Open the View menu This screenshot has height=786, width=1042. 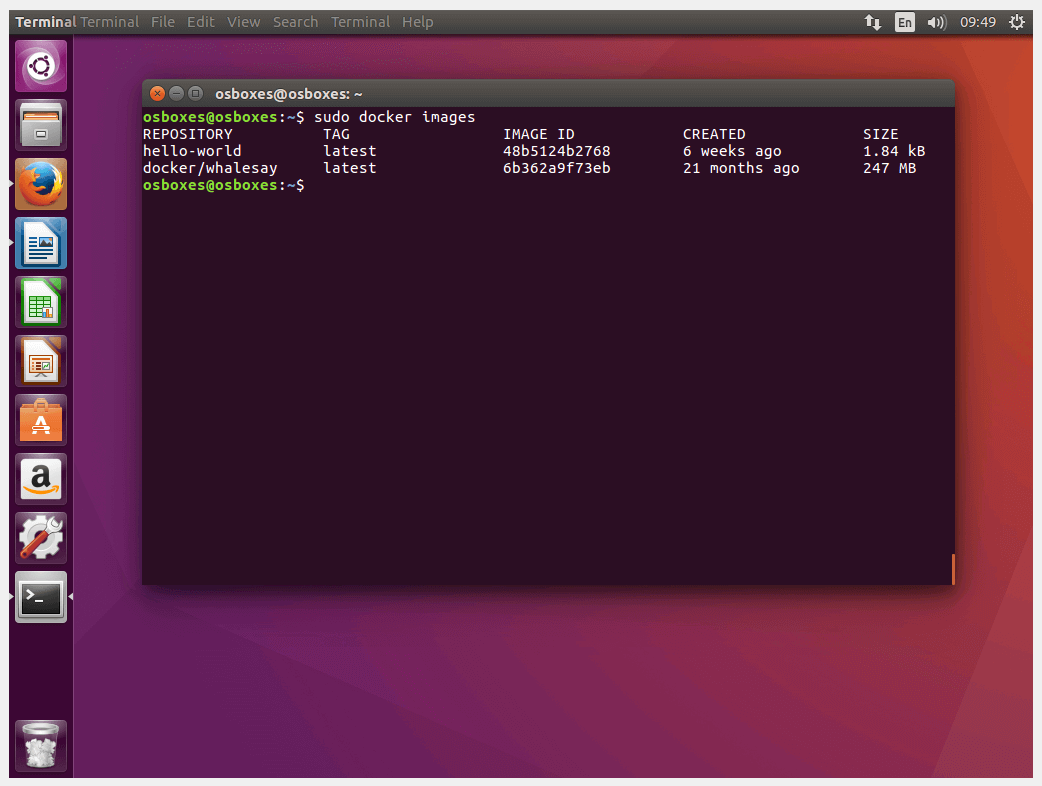point(243,22)
